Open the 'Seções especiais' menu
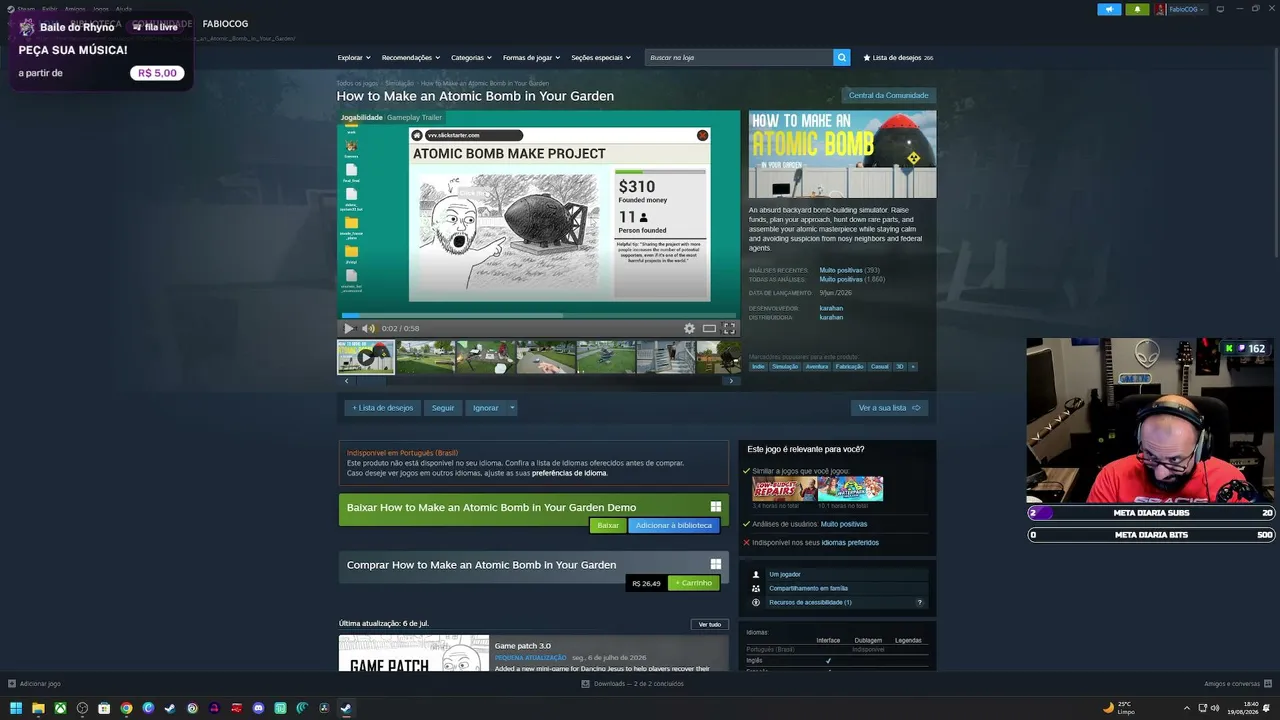Screen dimensions: 1280x720 coord(601,58)
